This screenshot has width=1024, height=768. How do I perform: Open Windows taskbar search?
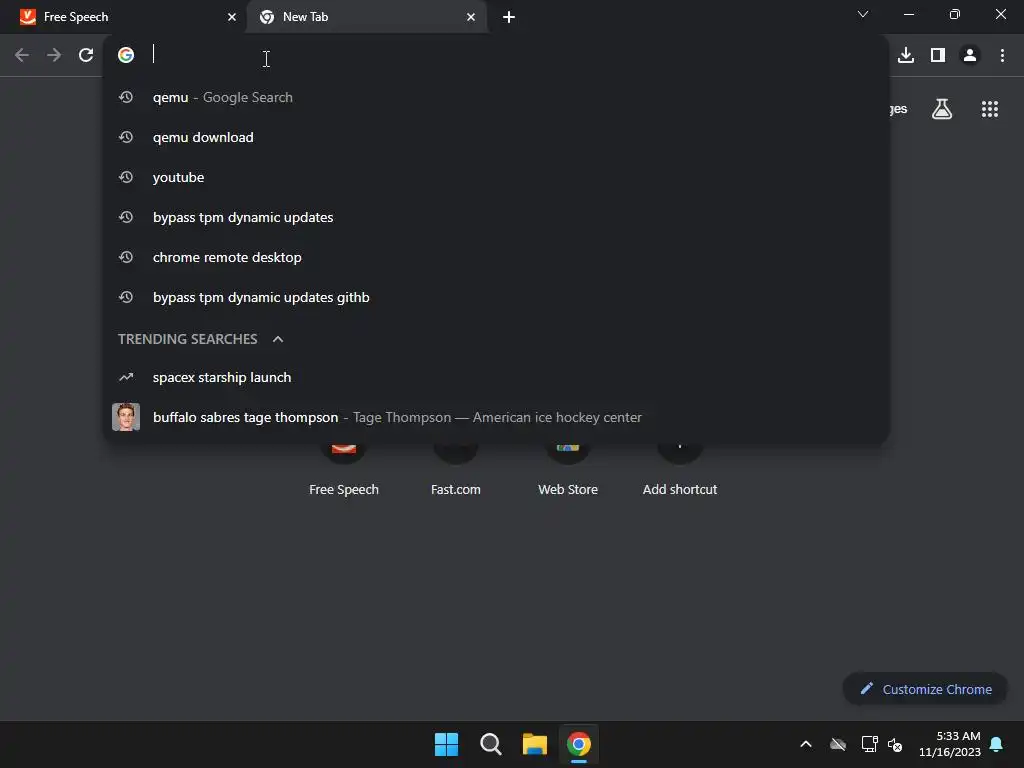pos(490,744)
